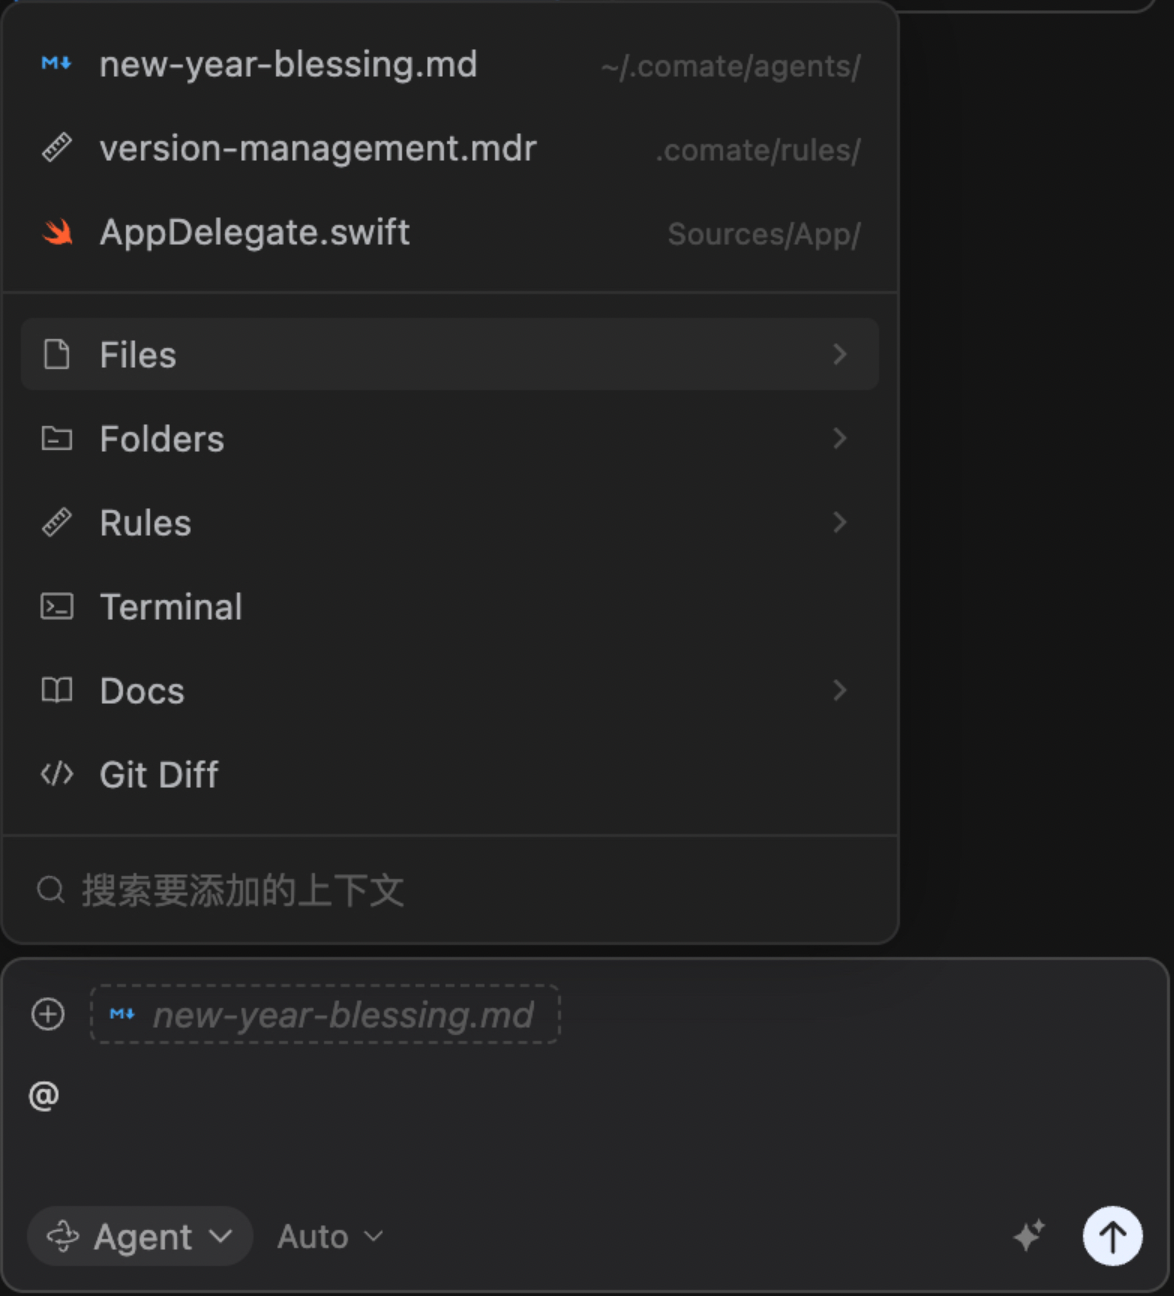Pick AppDelegate.swift from recent files
1174x1296 pixels.
[255, 233]
